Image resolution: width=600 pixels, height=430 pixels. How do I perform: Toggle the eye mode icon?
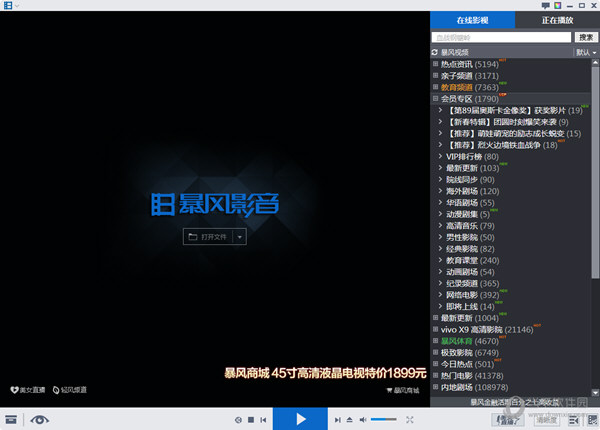point(39,419)
